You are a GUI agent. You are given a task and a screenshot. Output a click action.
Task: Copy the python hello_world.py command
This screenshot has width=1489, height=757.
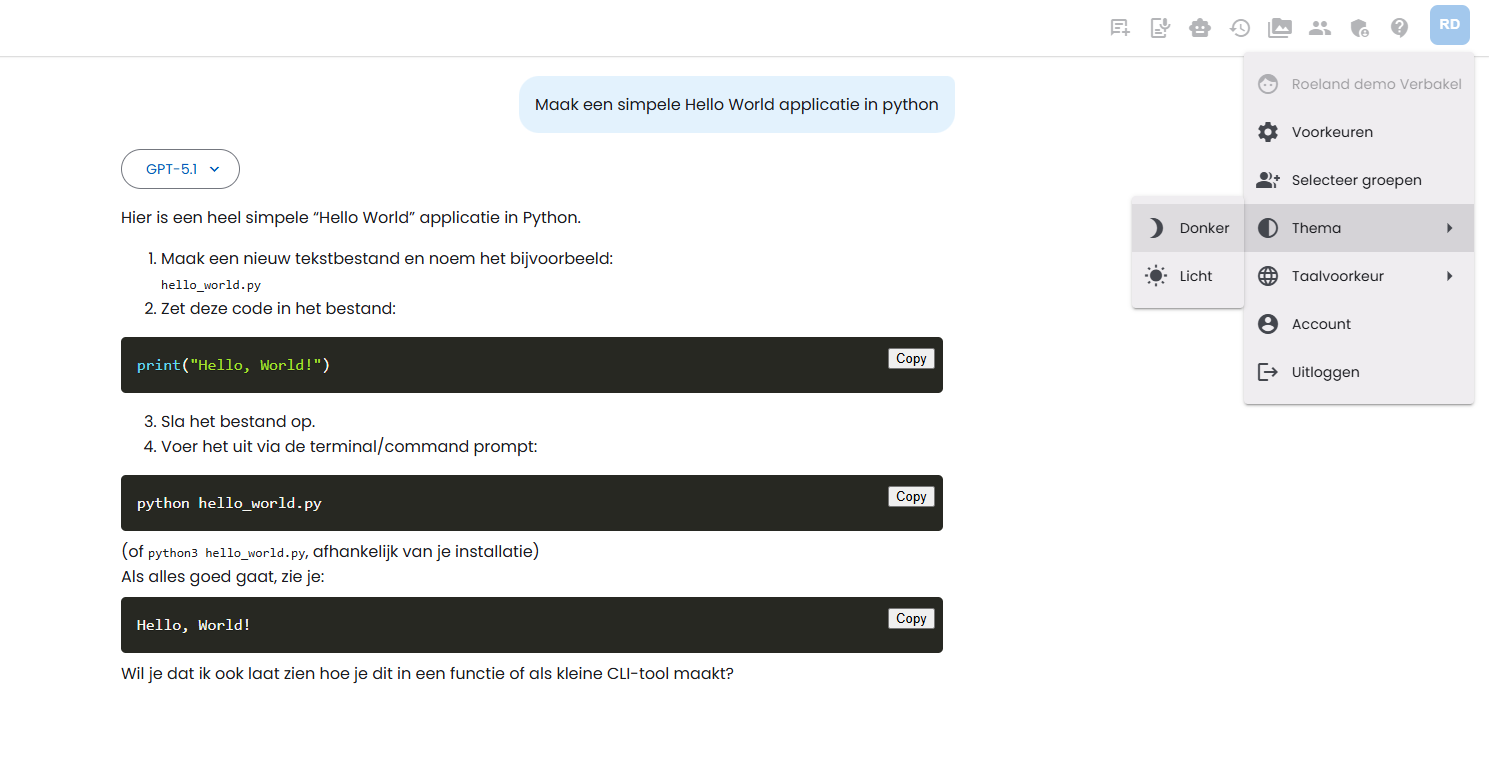coord(911,497)
